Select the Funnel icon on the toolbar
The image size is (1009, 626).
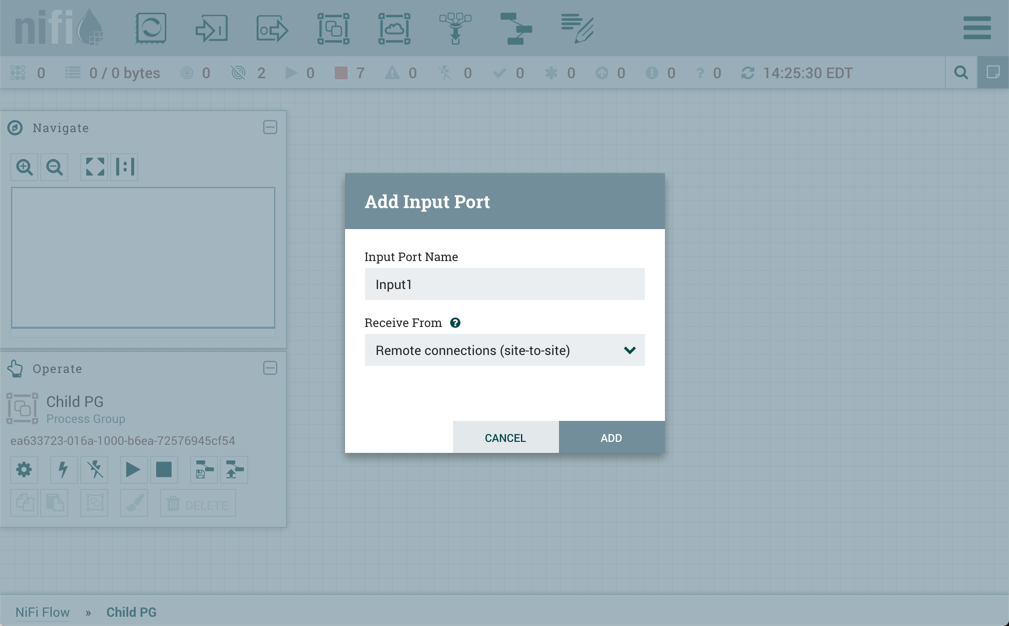pos(455,28)
